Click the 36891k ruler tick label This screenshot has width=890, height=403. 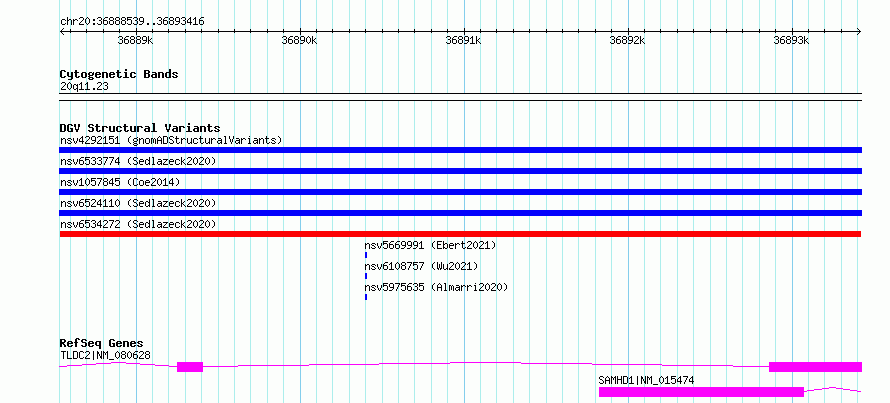point(464,40)
